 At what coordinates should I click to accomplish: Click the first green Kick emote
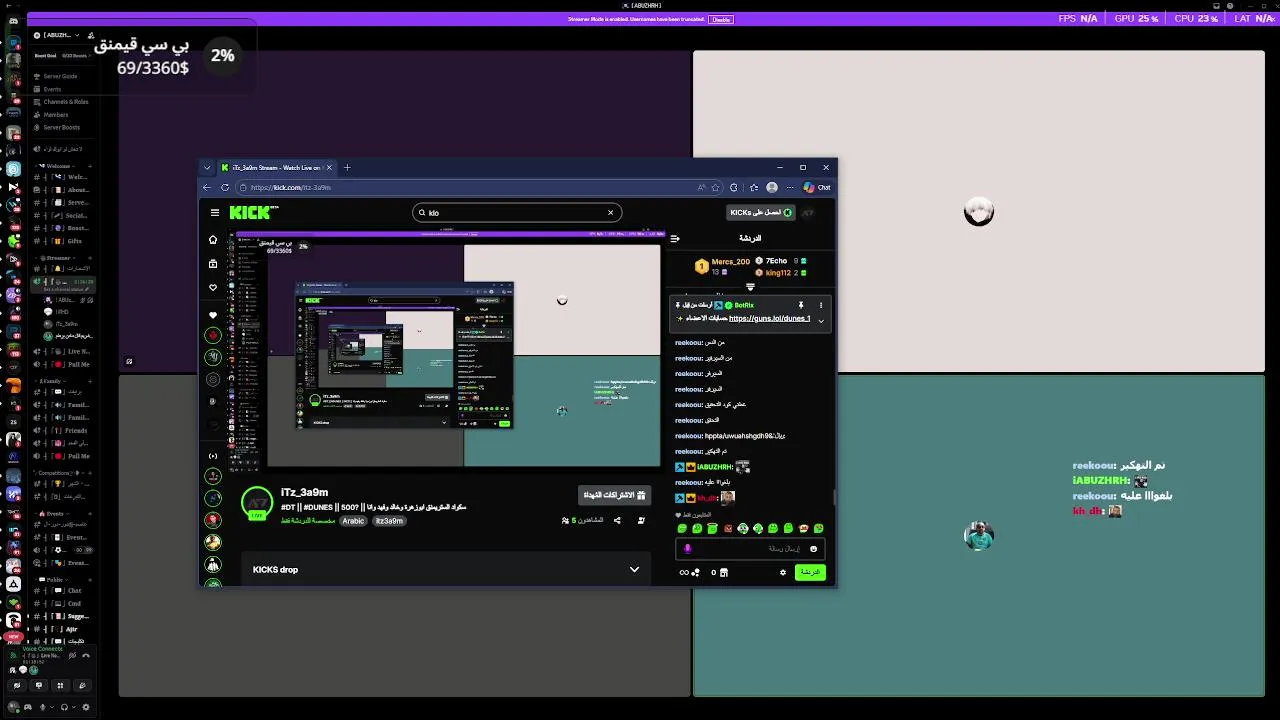coord(682,529)
